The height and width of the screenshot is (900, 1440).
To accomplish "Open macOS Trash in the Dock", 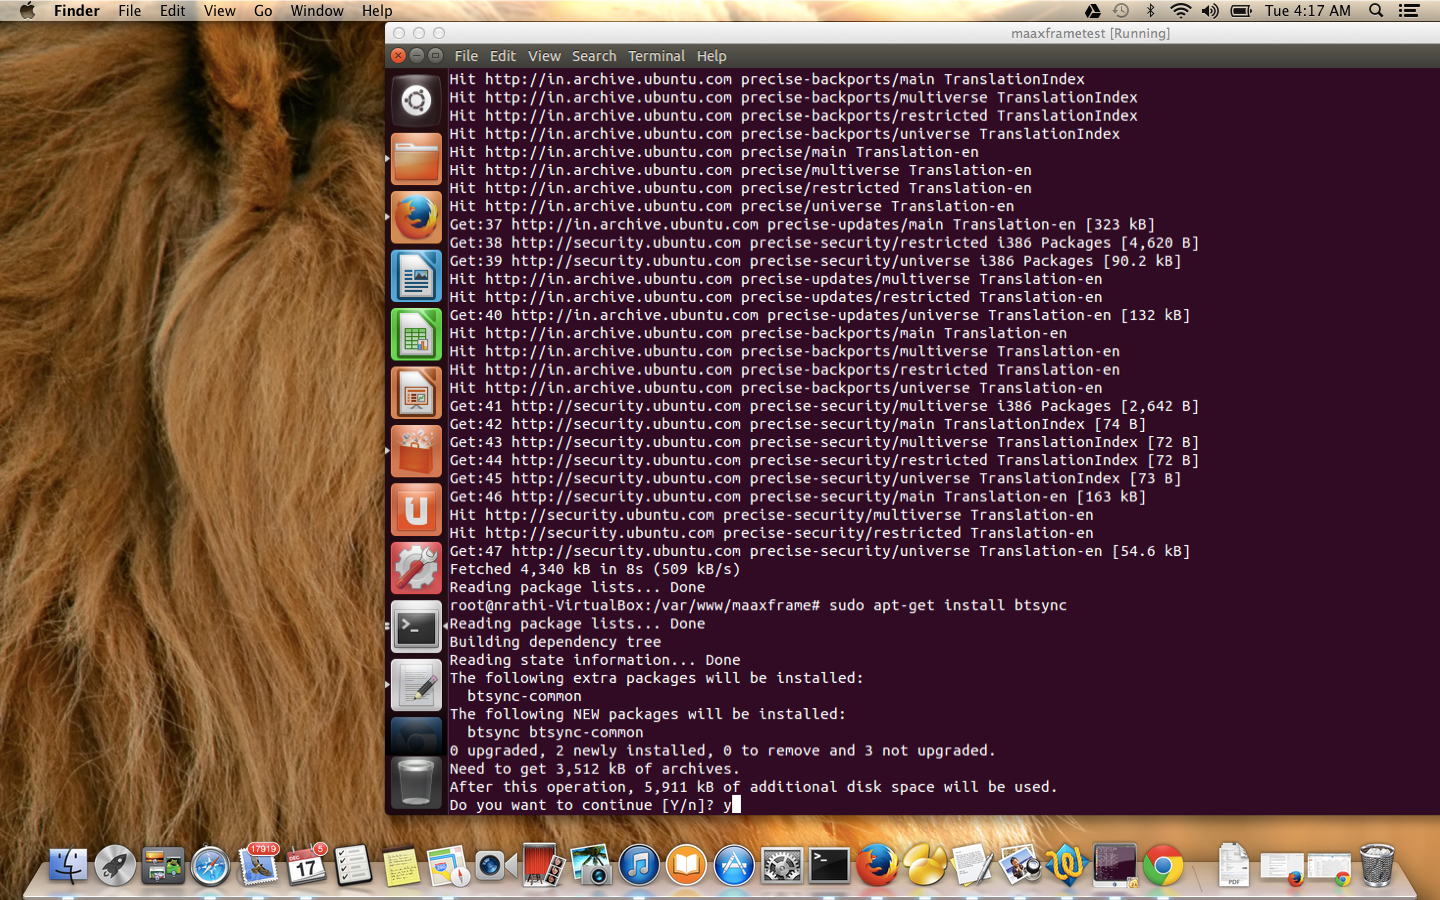I will (x=1377, y=866).
